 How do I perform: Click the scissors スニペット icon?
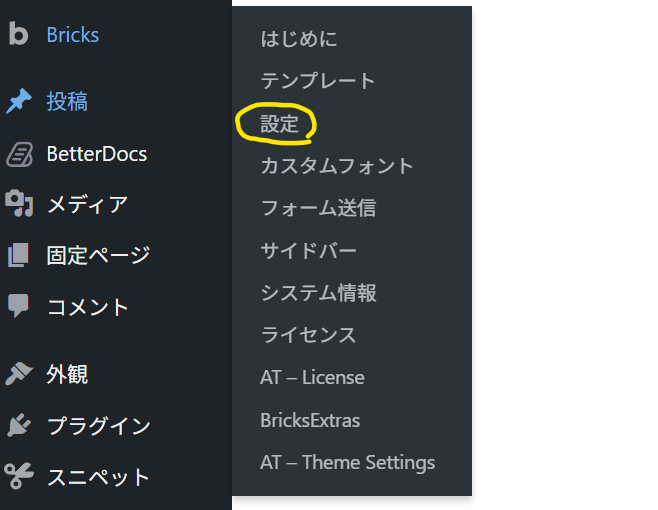coord(18,476)
